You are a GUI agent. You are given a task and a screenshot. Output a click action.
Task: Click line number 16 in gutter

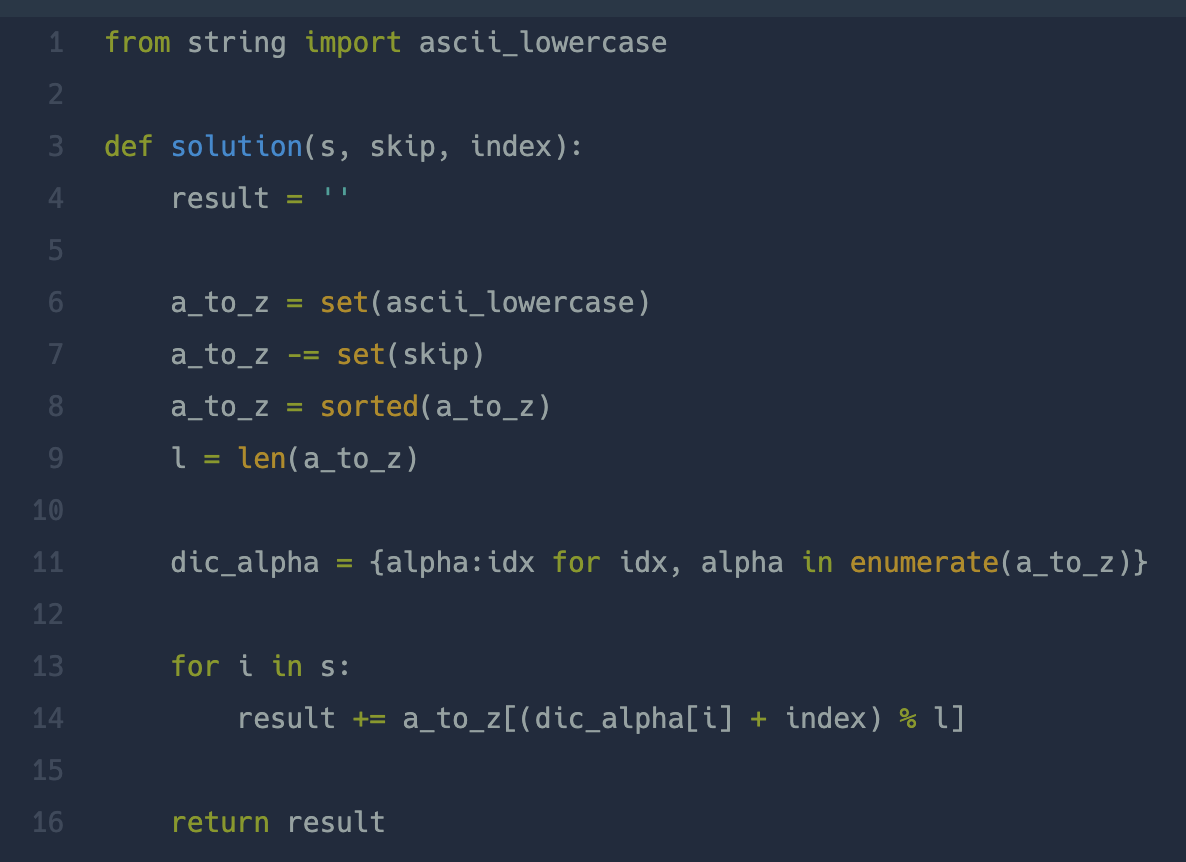(48, 823)
